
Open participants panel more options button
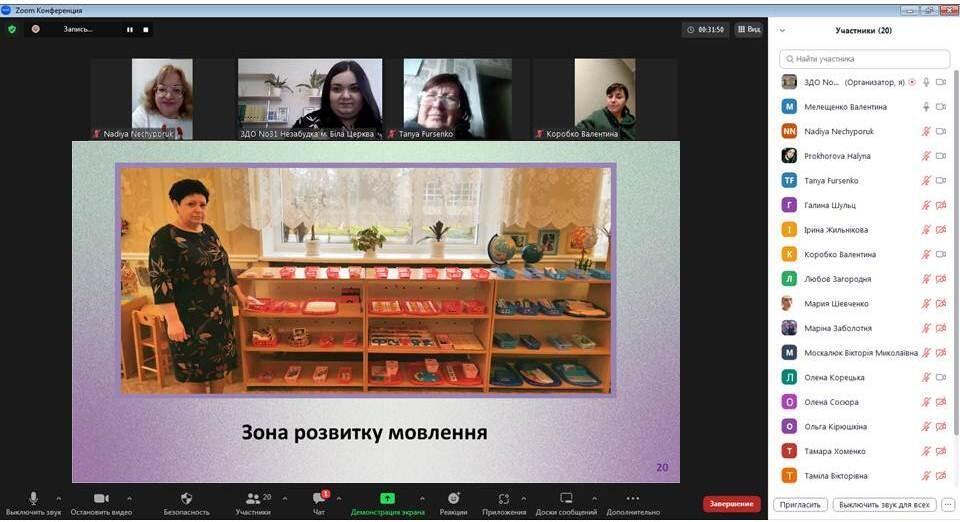pyautogui.click(x=948, y=504)
